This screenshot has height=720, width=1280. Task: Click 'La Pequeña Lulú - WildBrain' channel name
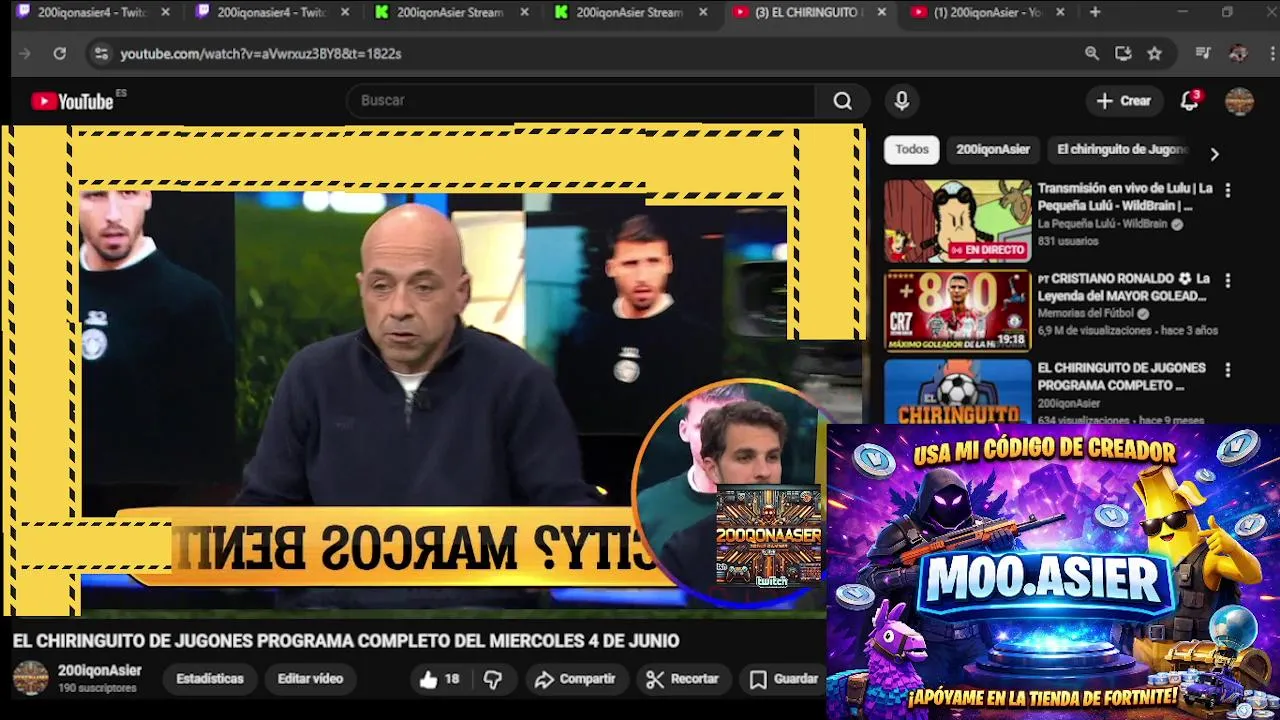pos(1102,224)
